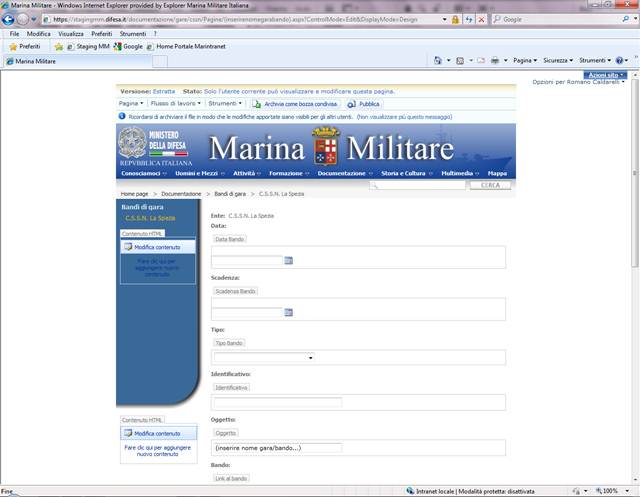Open the Strumenti menu in menu bar
The height and width of the screenshot is (497, 640).
(133, 34)
